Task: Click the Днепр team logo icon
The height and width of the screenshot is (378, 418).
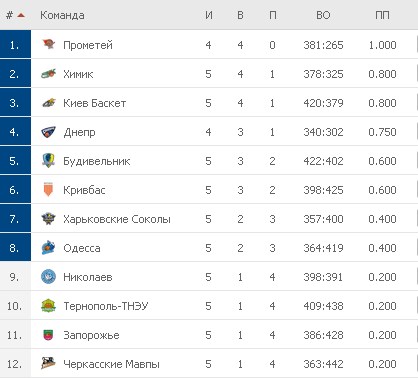Action: tap(49, 132)
